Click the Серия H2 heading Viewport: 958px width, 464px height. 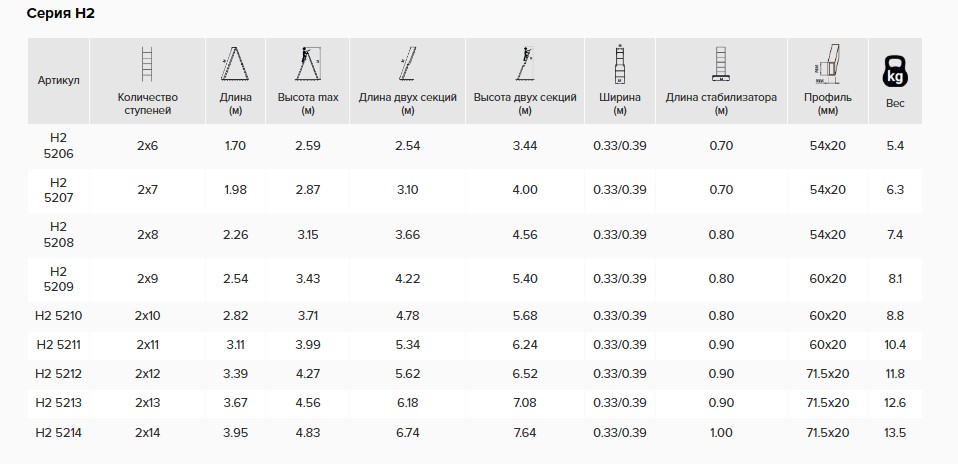(60, 14)
